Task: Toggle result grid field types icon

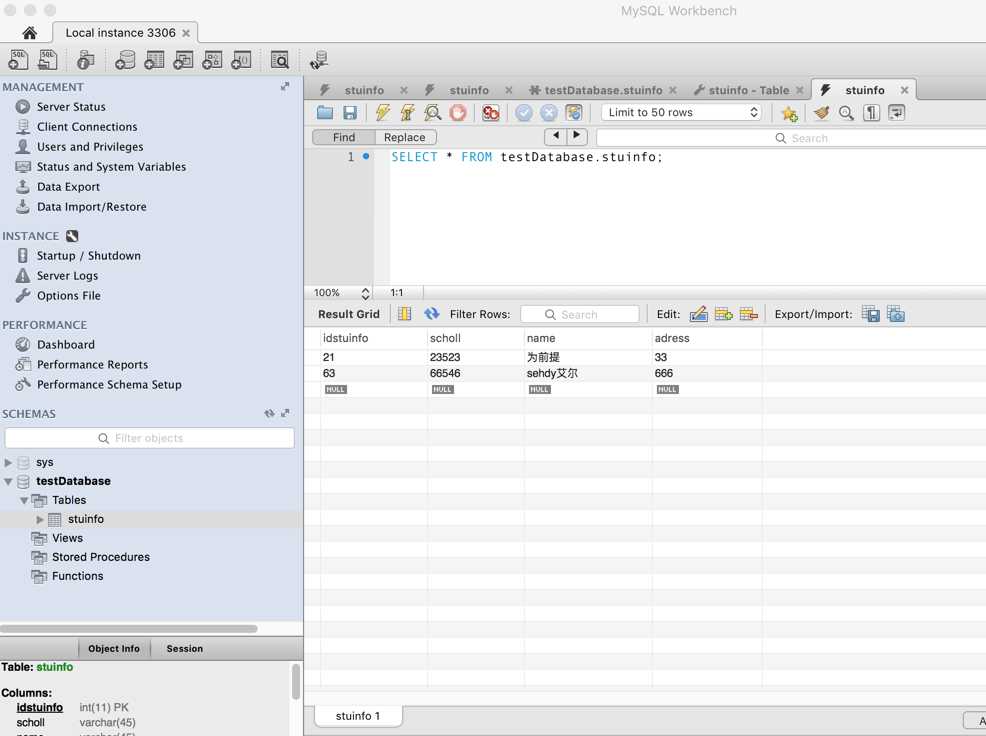Action: 404,314
